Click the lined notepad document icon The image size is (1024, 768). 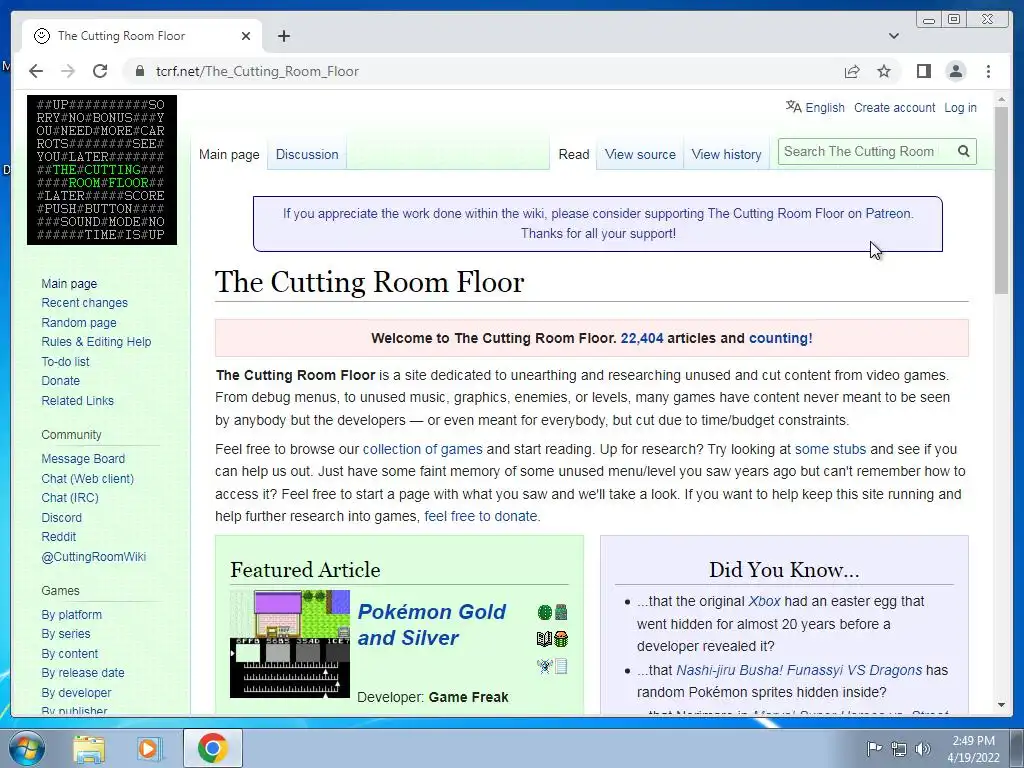(x=561, y=666)
